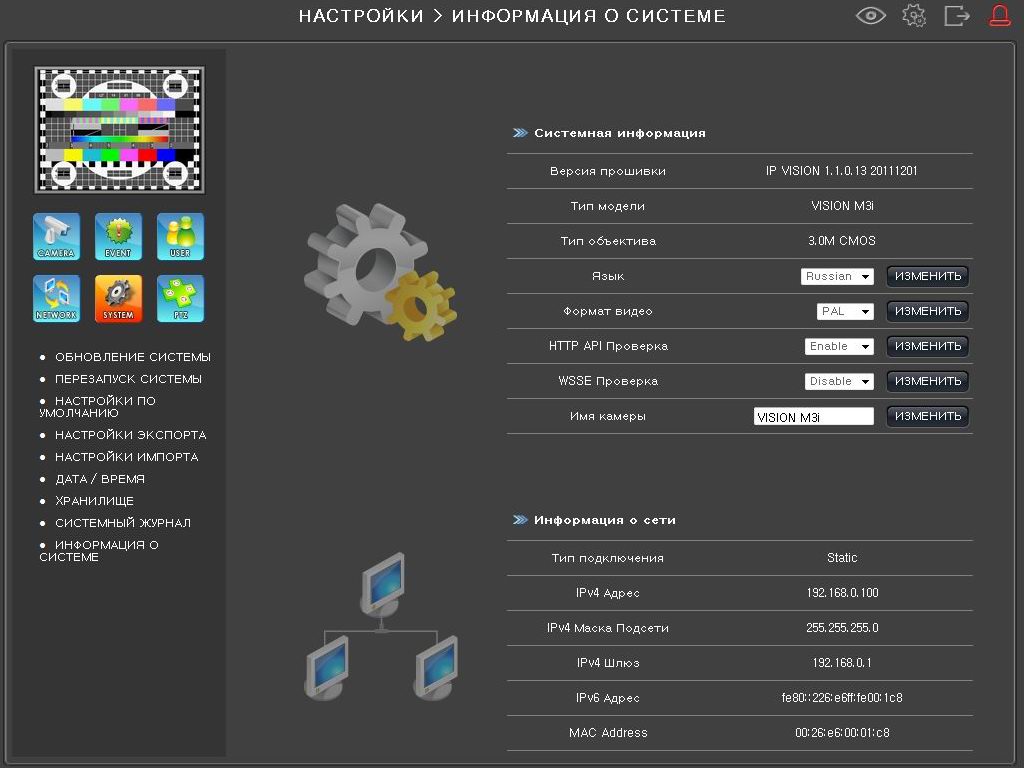Open ХРАНИЛИЩЕ menu item
Image resolution: width=1024 pixels, height=768 pixels.
click(94, 501)
